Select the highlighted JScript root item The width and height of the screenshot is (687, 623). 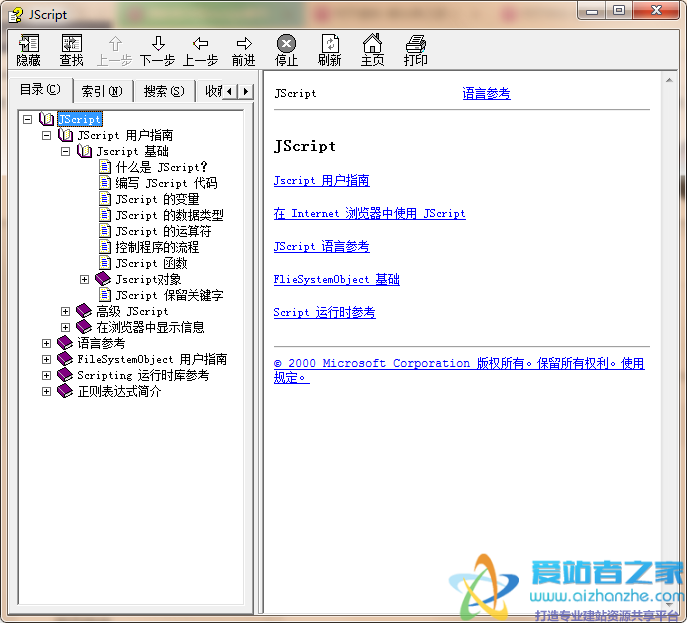80,119
